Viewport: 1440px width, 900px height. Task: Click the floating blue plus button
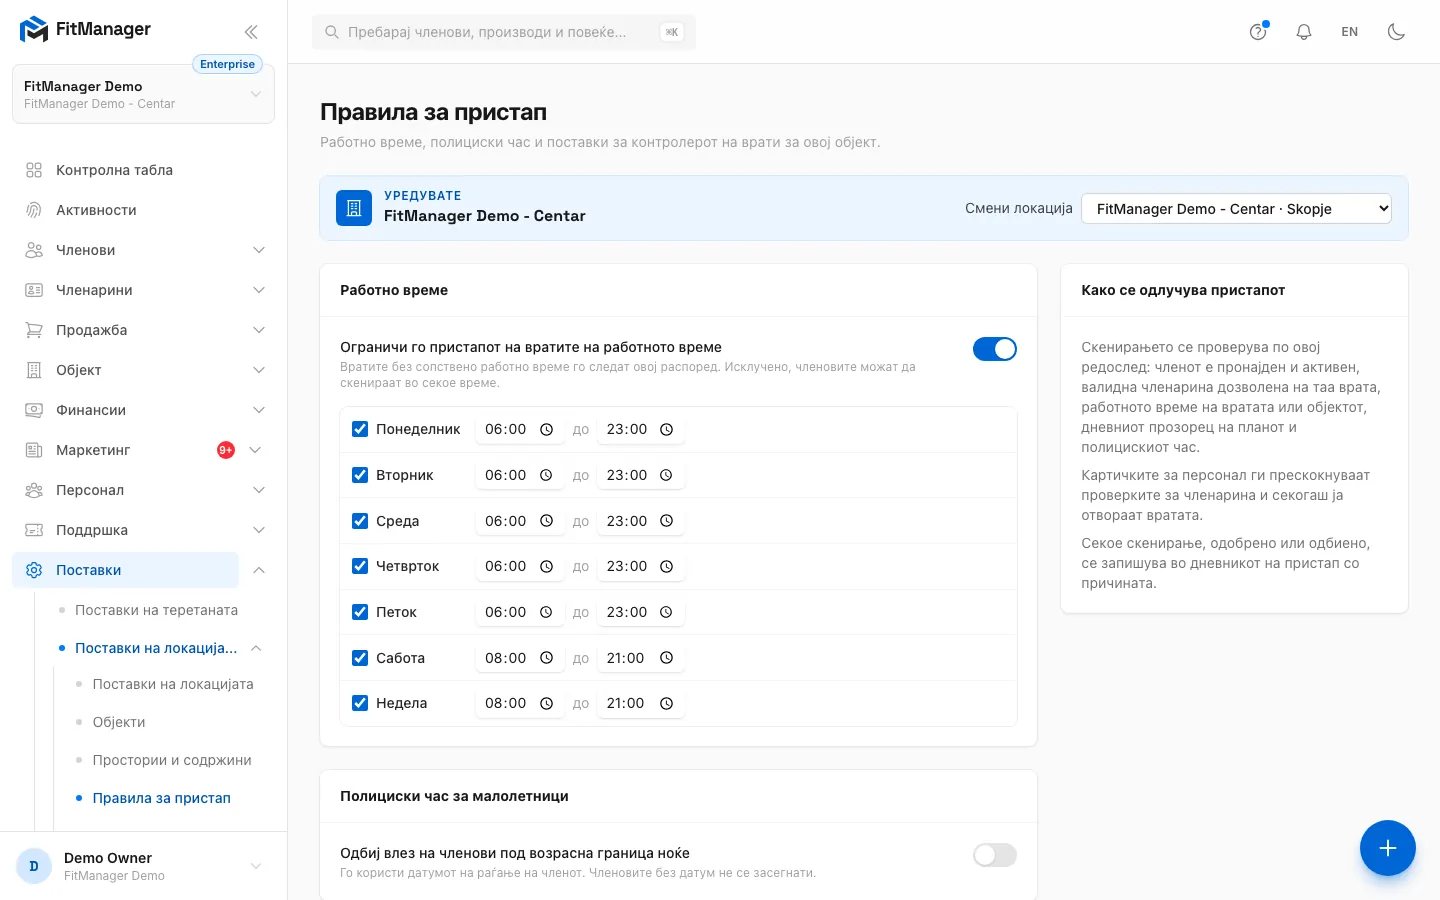click(x=1388, y=848)
